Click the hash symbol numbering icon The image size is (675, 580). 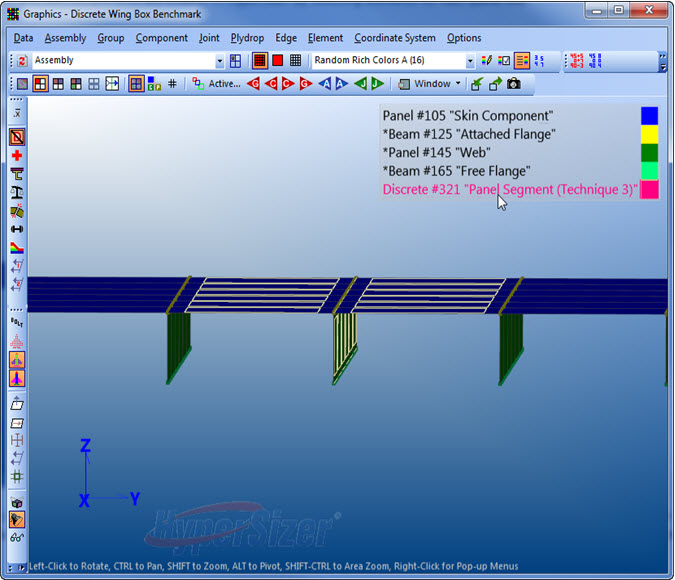pyautogui.click(x=172, y=84)
